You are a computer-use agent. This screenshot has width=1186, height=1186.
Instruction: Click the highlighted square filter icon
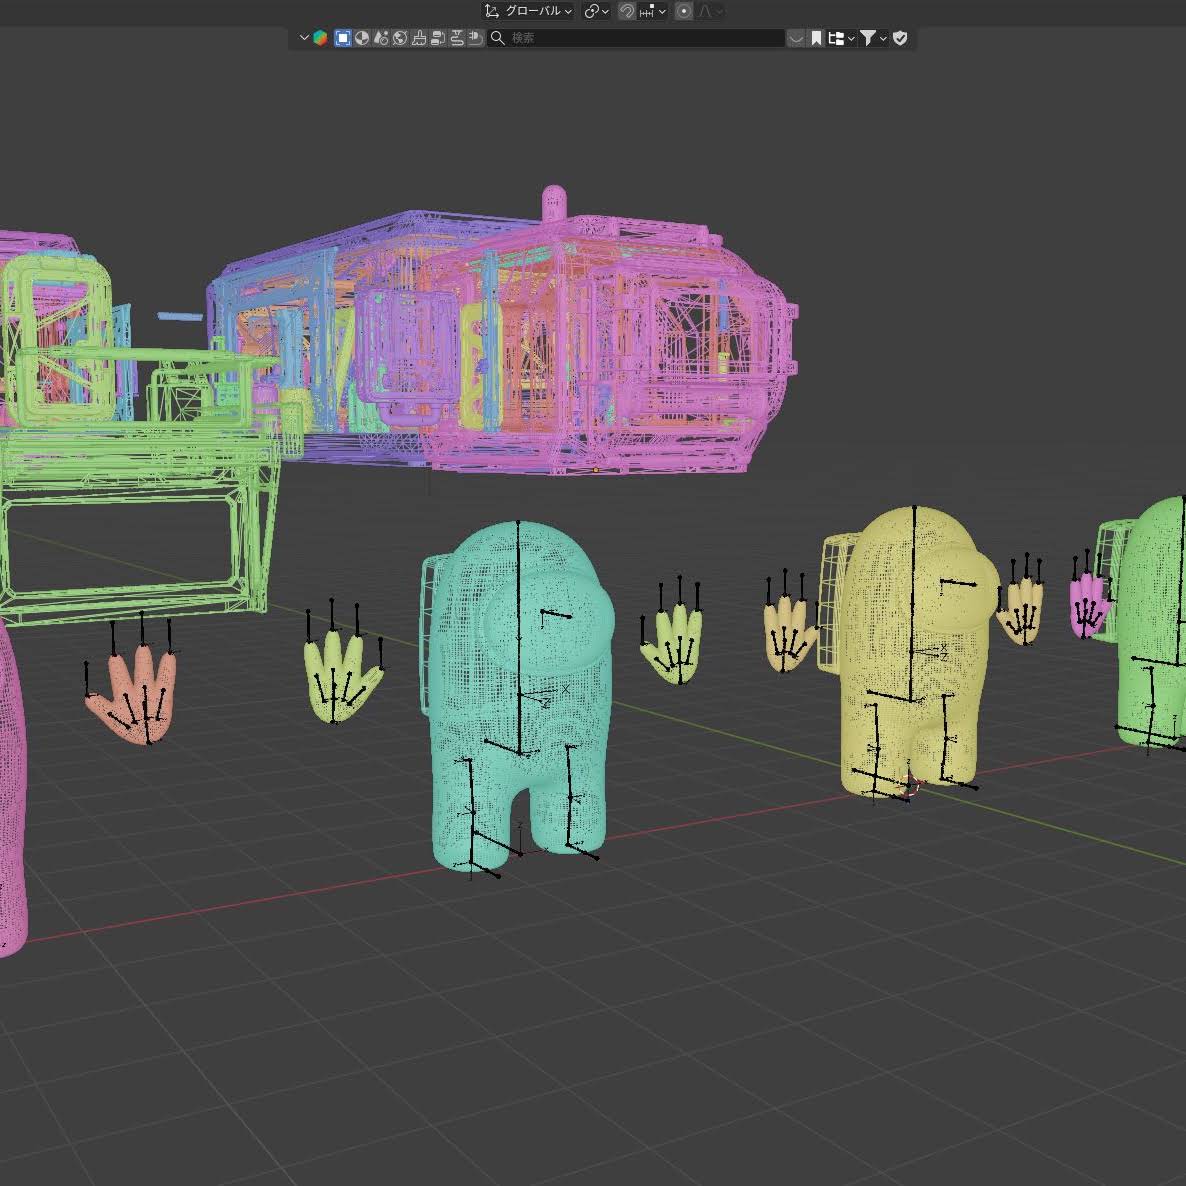pyautogui.click(x=343, y=38)
